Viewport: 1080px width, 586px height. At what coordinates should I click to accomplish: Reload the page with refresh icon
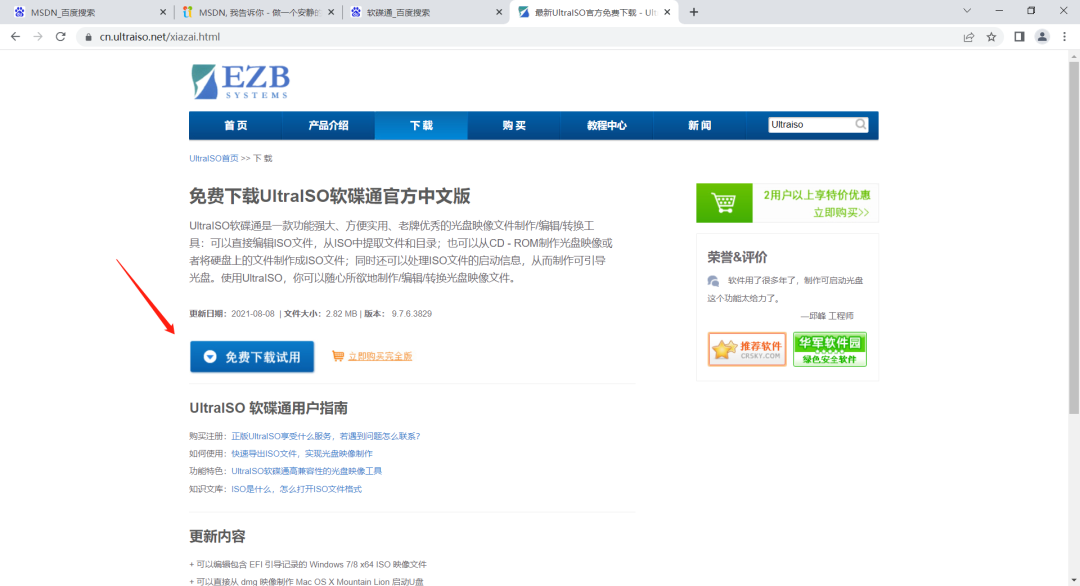tap(61, 36)
